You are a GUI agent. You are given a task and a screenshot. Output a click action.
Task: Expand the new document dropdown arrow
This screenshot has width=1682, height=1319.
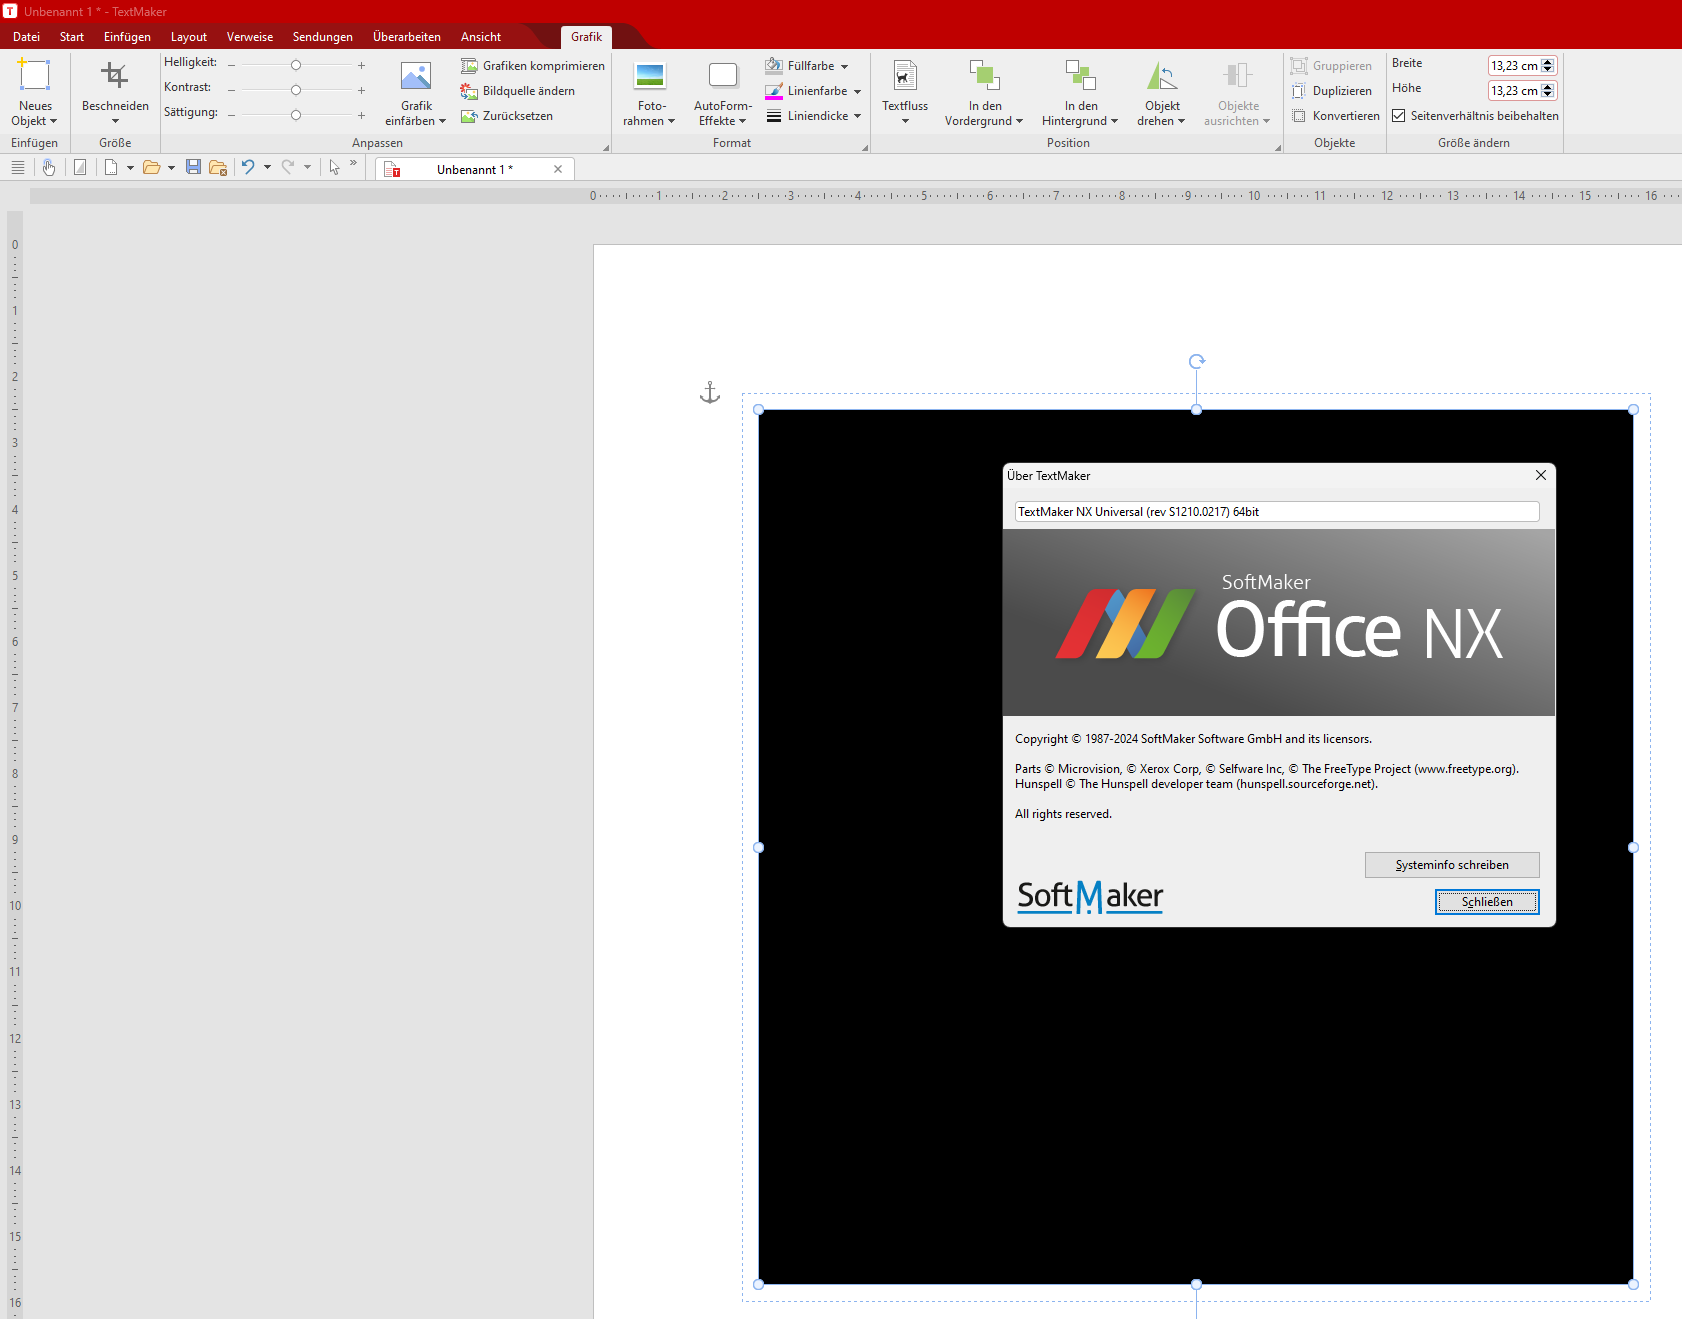click(x=130, y=168)
